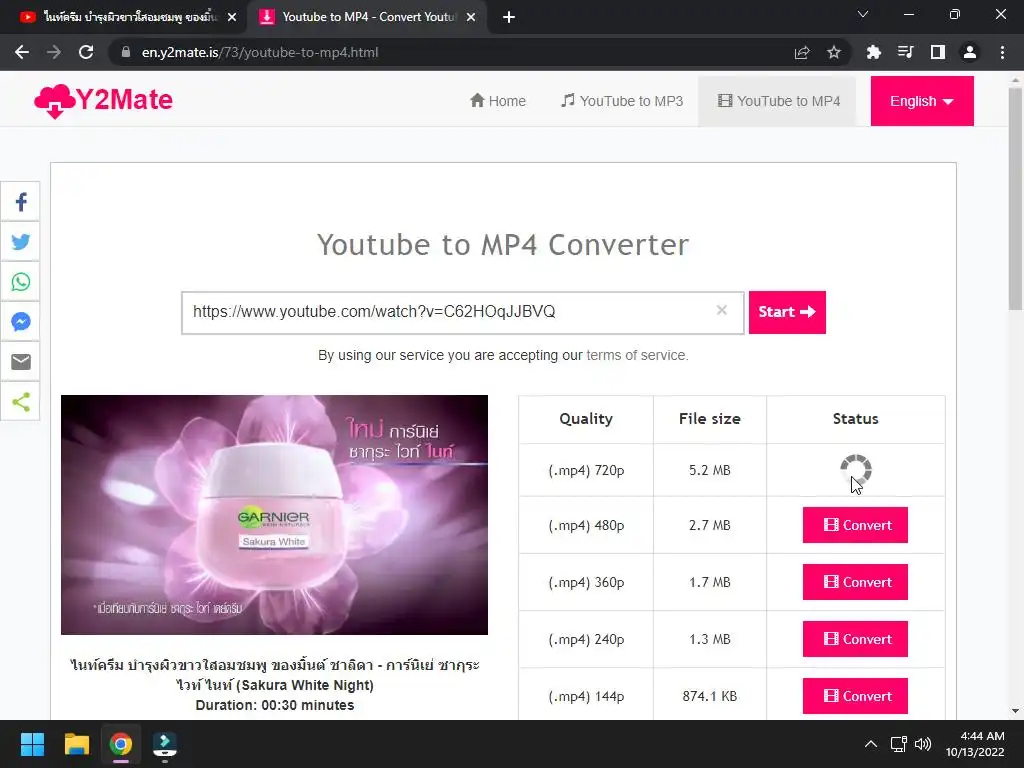Open the browser share page icon

pos(802,52)
